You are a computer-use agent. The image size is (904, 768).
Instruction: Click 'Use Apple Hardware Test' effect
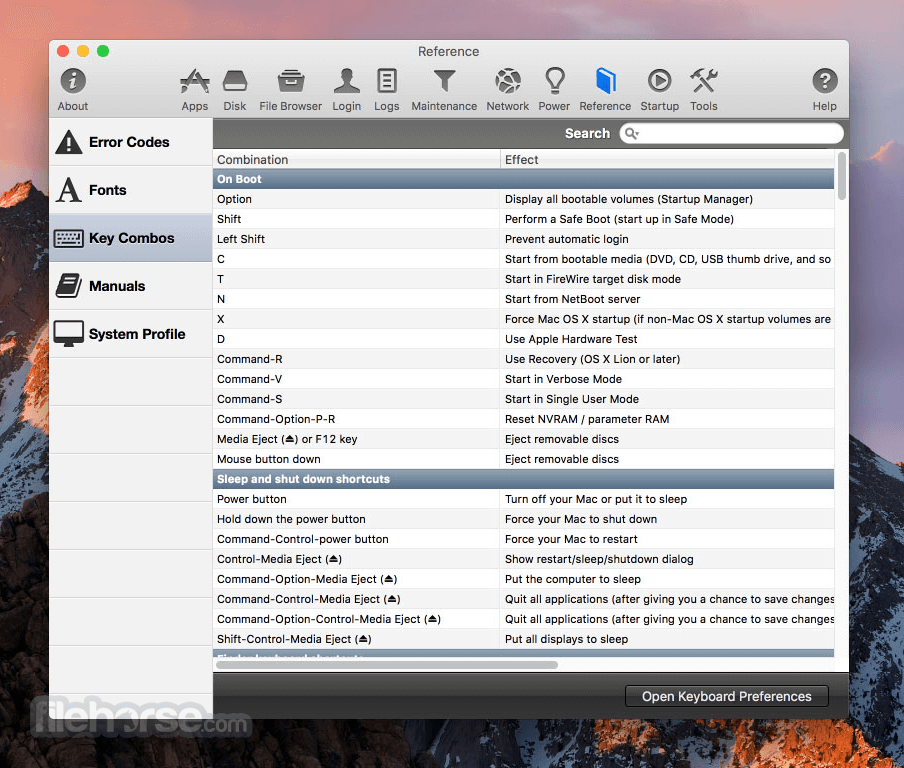click(x=571, y=339)
